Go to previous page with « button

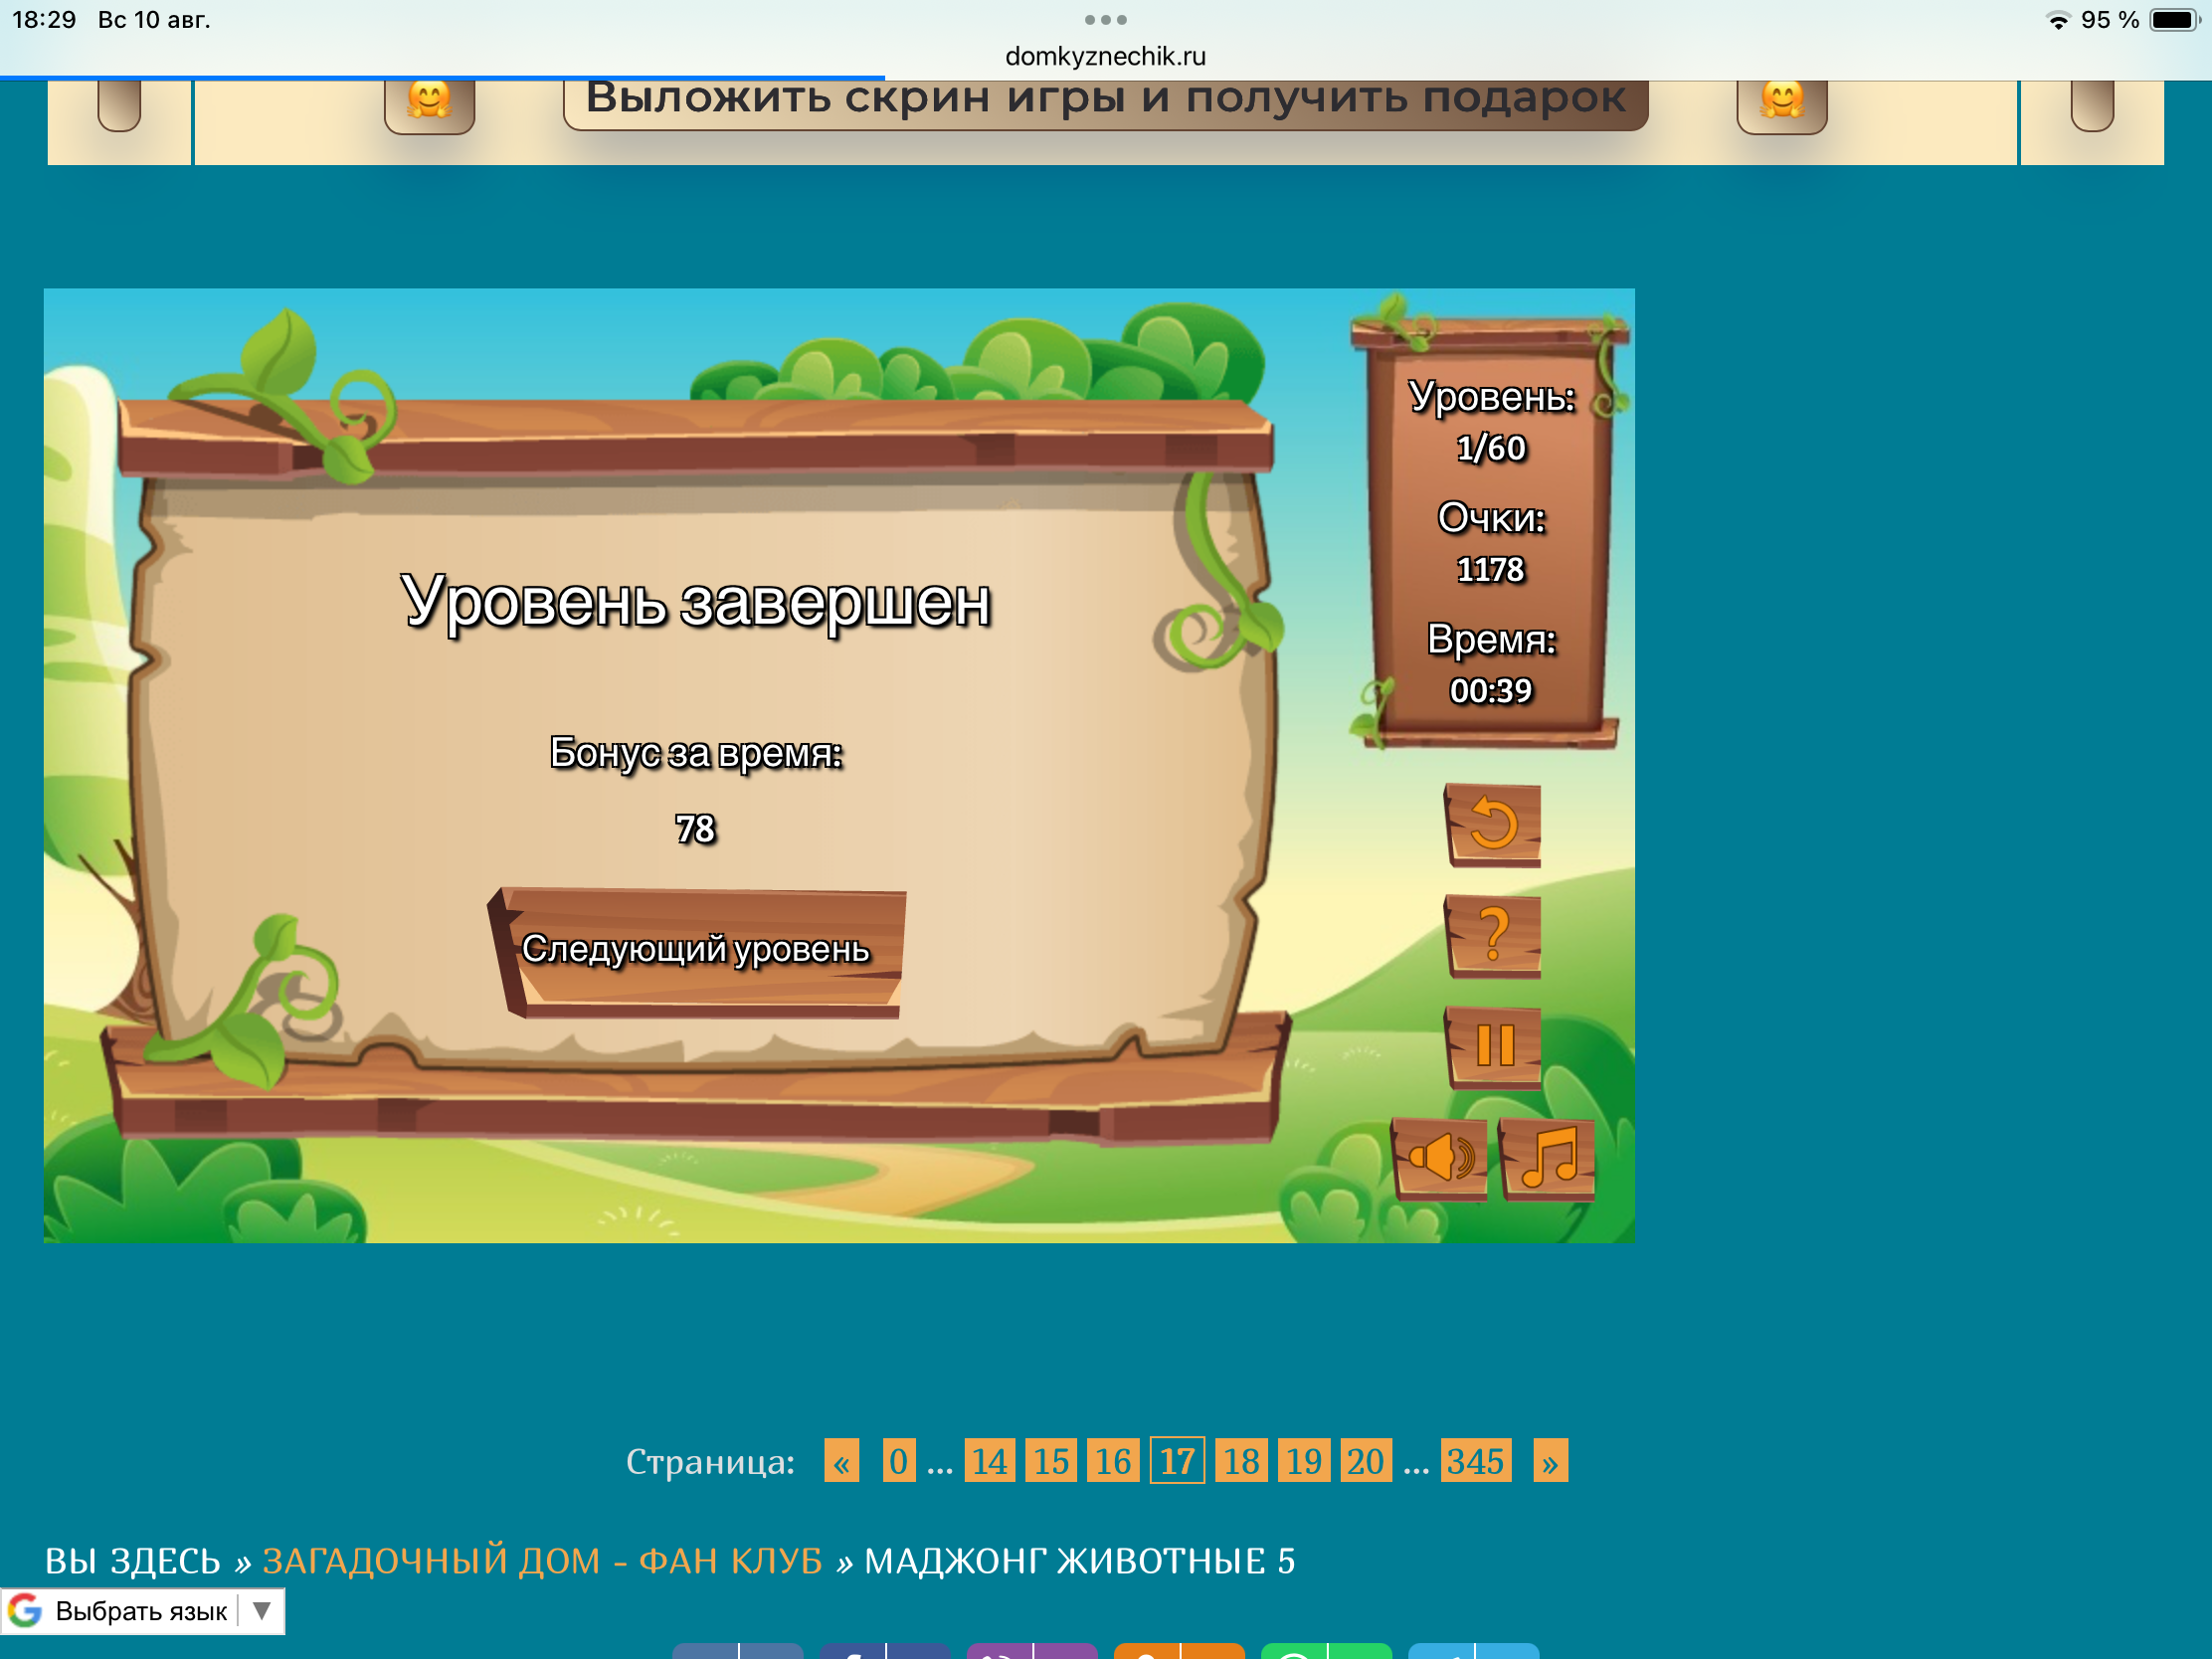842,1461
